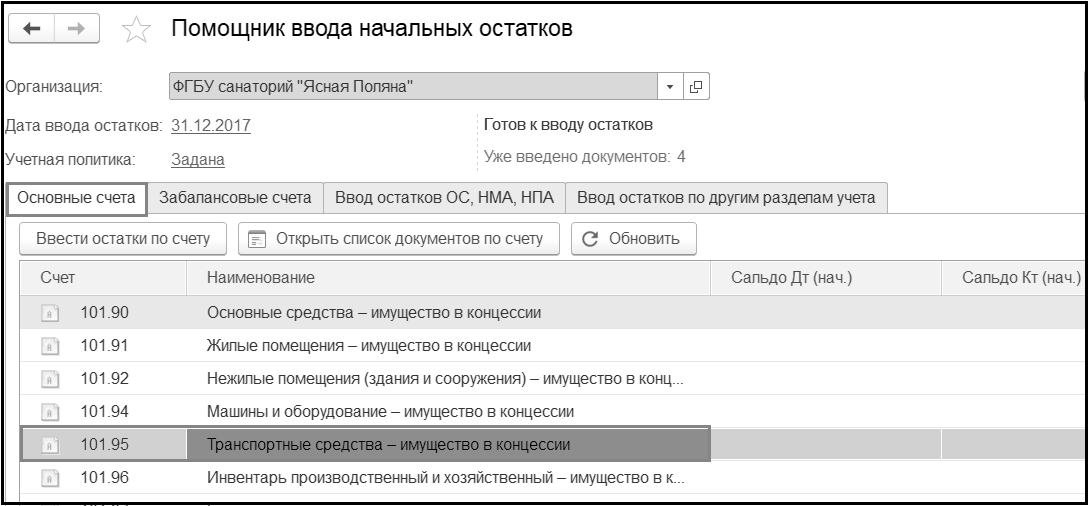
Task: Click account icon for row 101.94
Action: (x=49, y=411)
